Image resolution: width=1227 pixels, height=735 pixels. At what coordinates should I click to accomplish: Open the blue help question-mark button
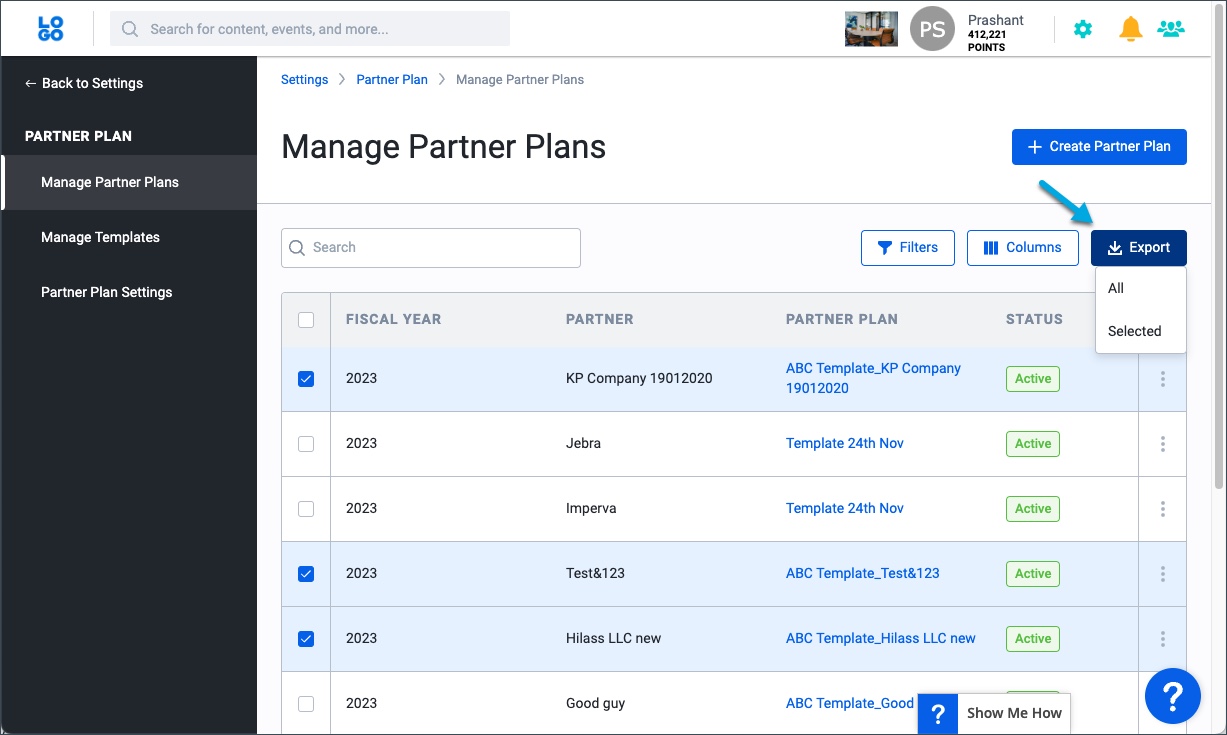click(x=1172, y=696)
